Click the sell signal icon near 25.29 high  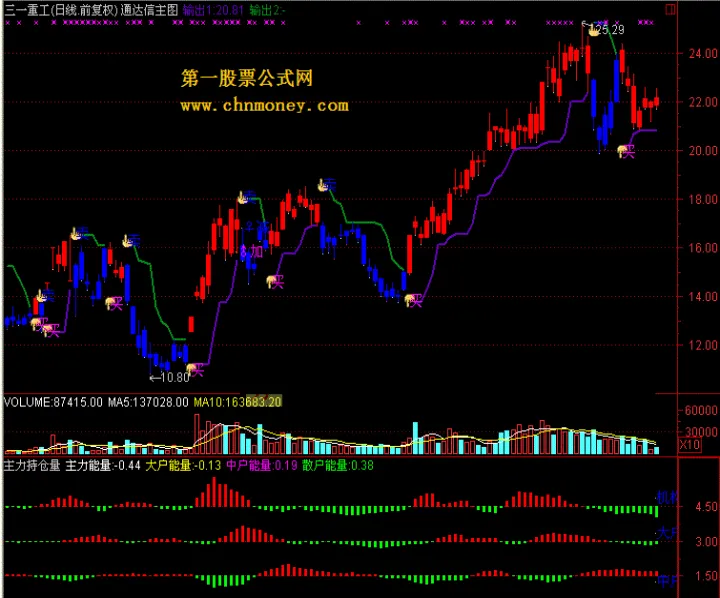click(594, 30)
